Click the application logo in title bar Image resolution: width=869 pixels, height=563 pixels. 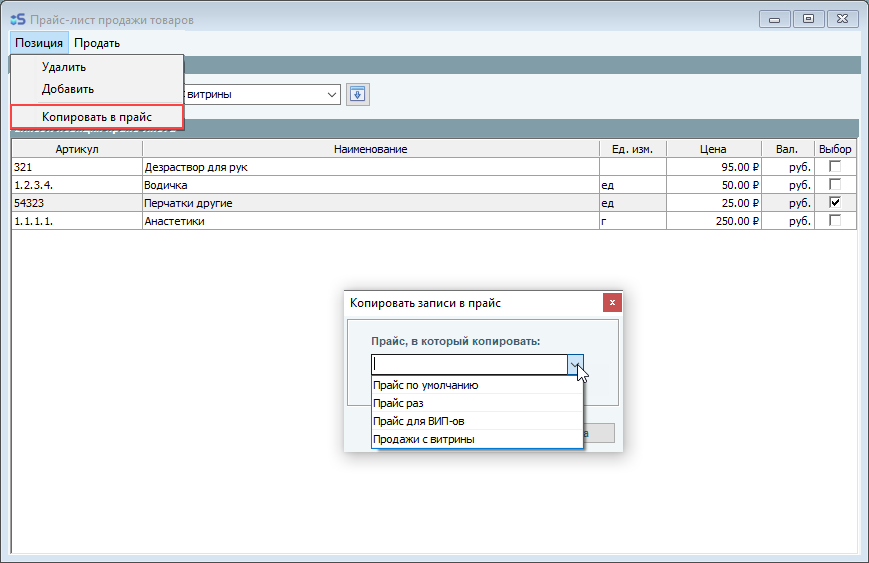pos(16,19)
